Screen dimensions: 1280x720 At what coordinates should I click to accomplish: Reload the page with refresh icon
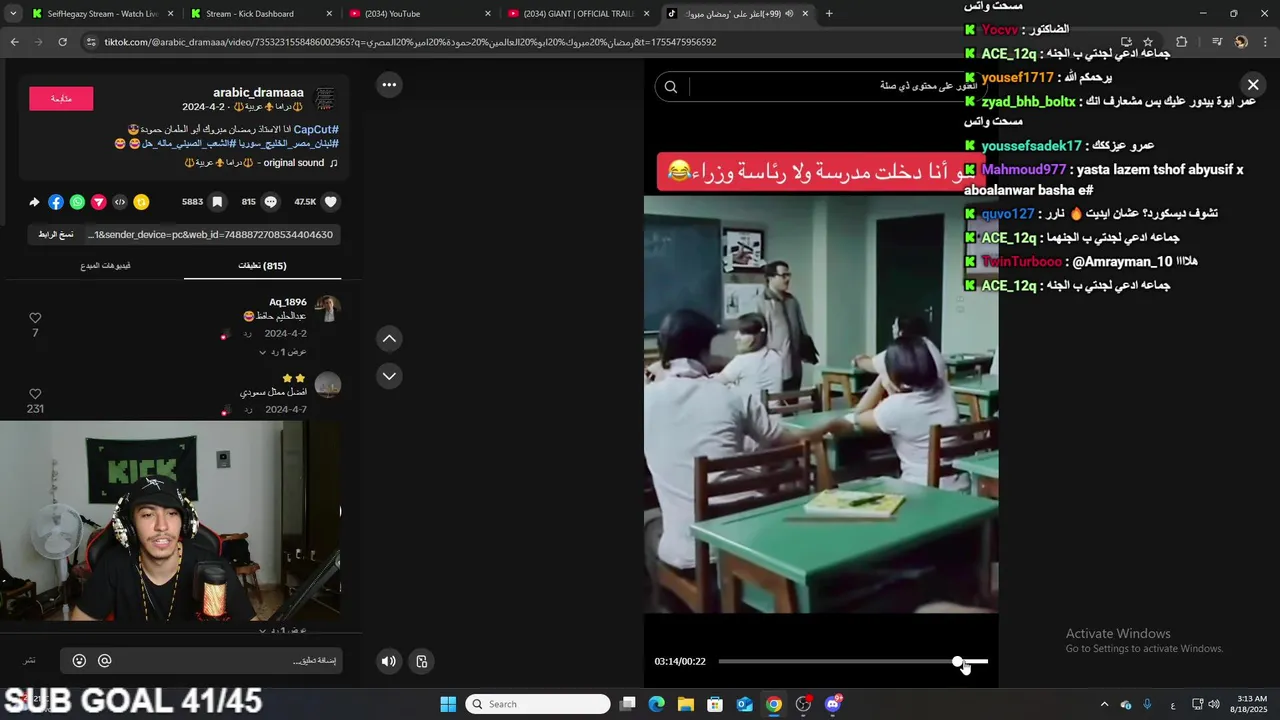click(x=62, y=42)
